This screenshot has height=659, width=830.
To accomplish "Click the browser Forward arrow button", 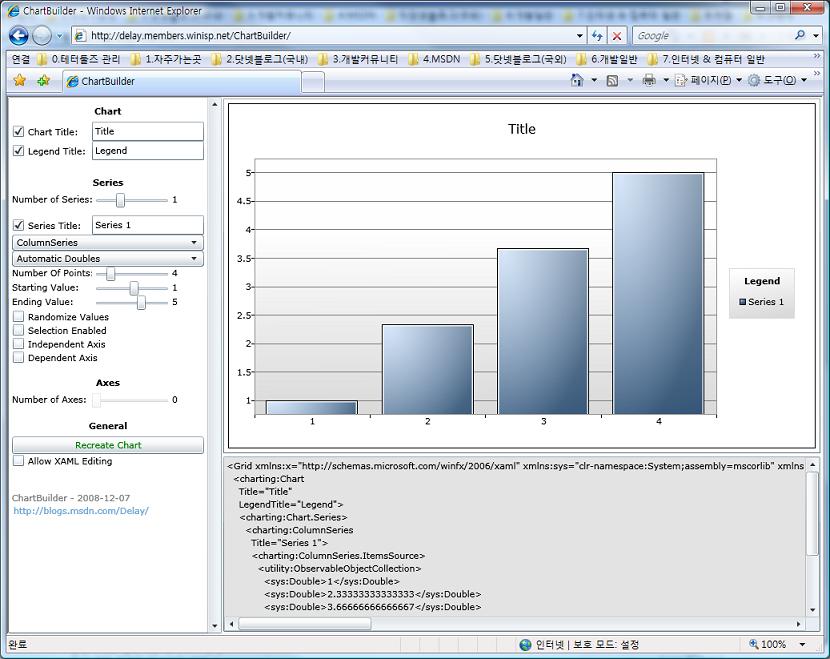I will pos(42,36).
